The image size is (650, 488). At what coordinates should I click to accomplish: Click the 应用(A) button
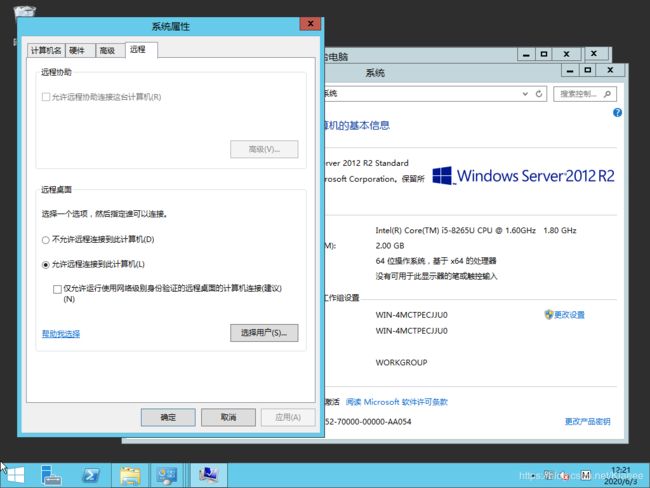coord(288,417)
